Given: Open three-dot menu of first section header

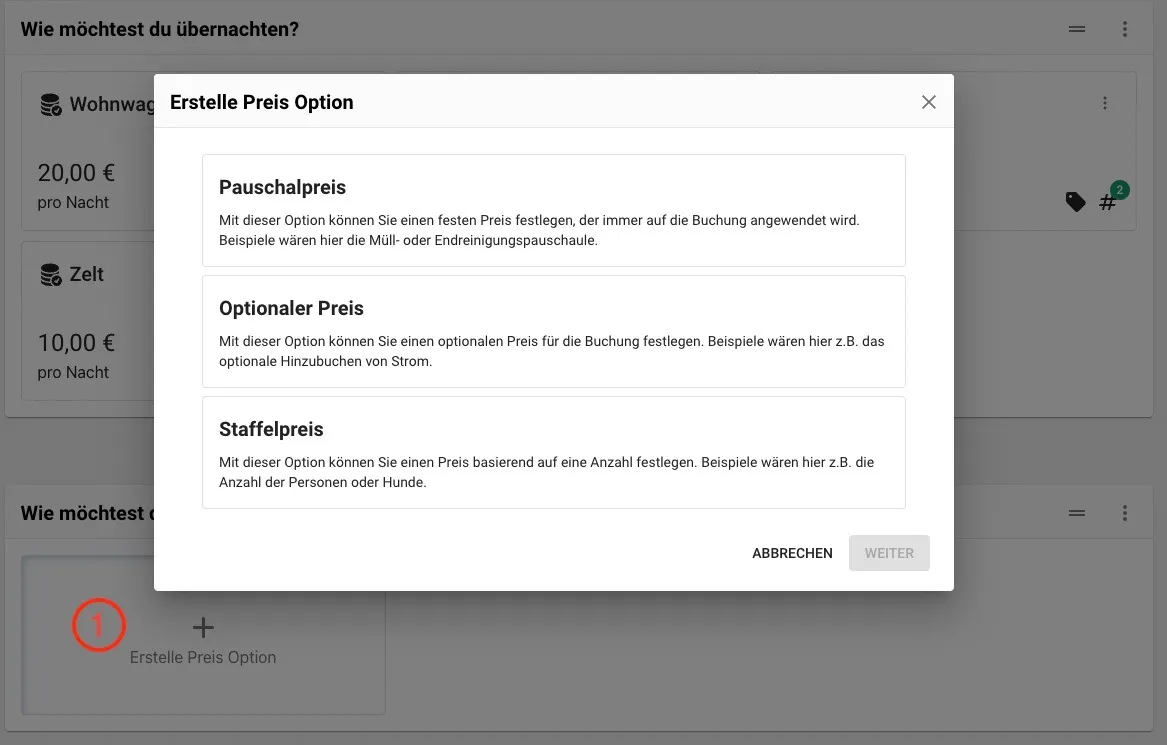Looking at the screenshot, I should tap(1125, 29).
